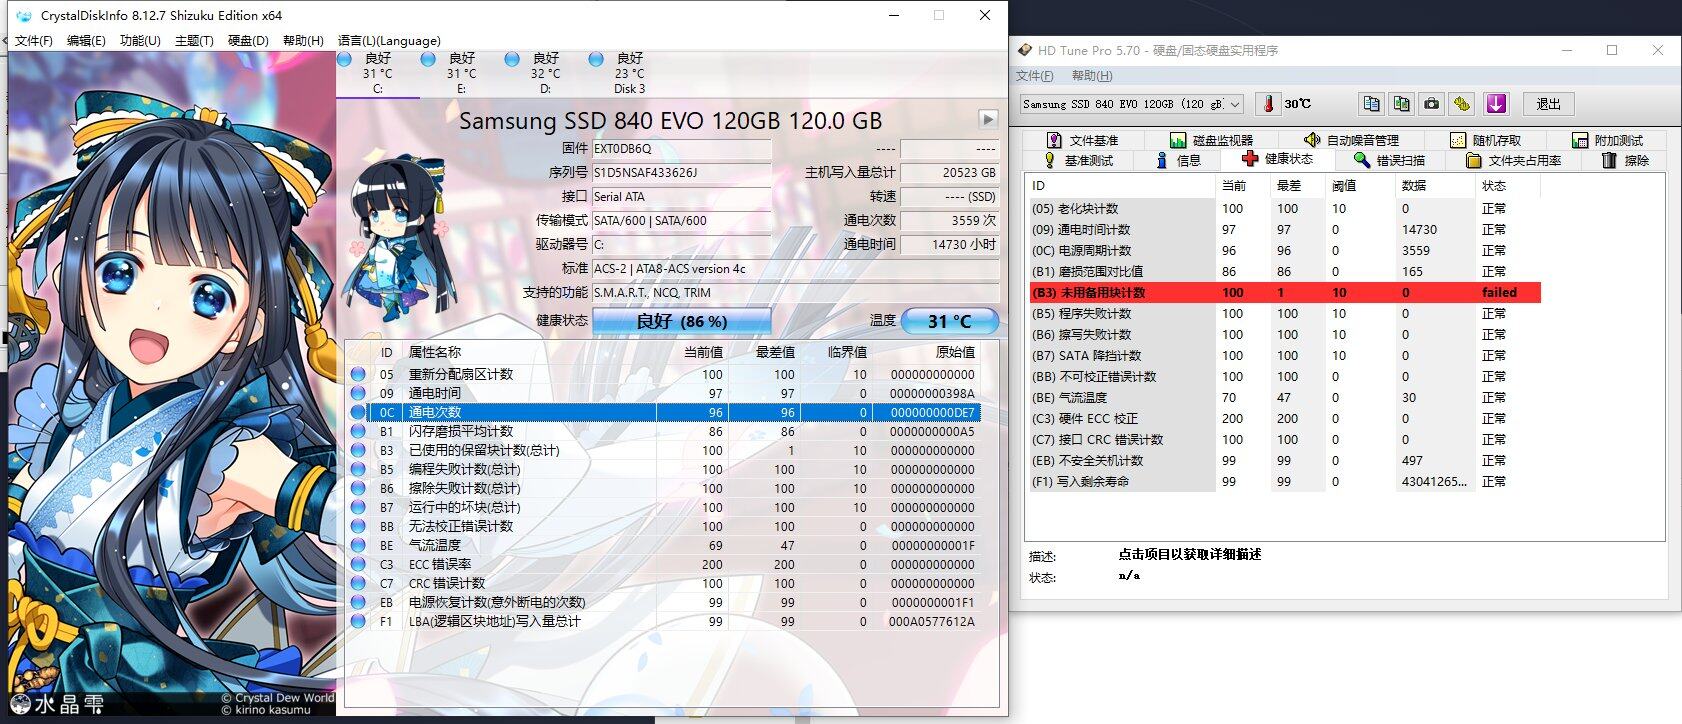Click the firmware field EXT0DB6Q
1682x724 pixels.
(681, 149)
